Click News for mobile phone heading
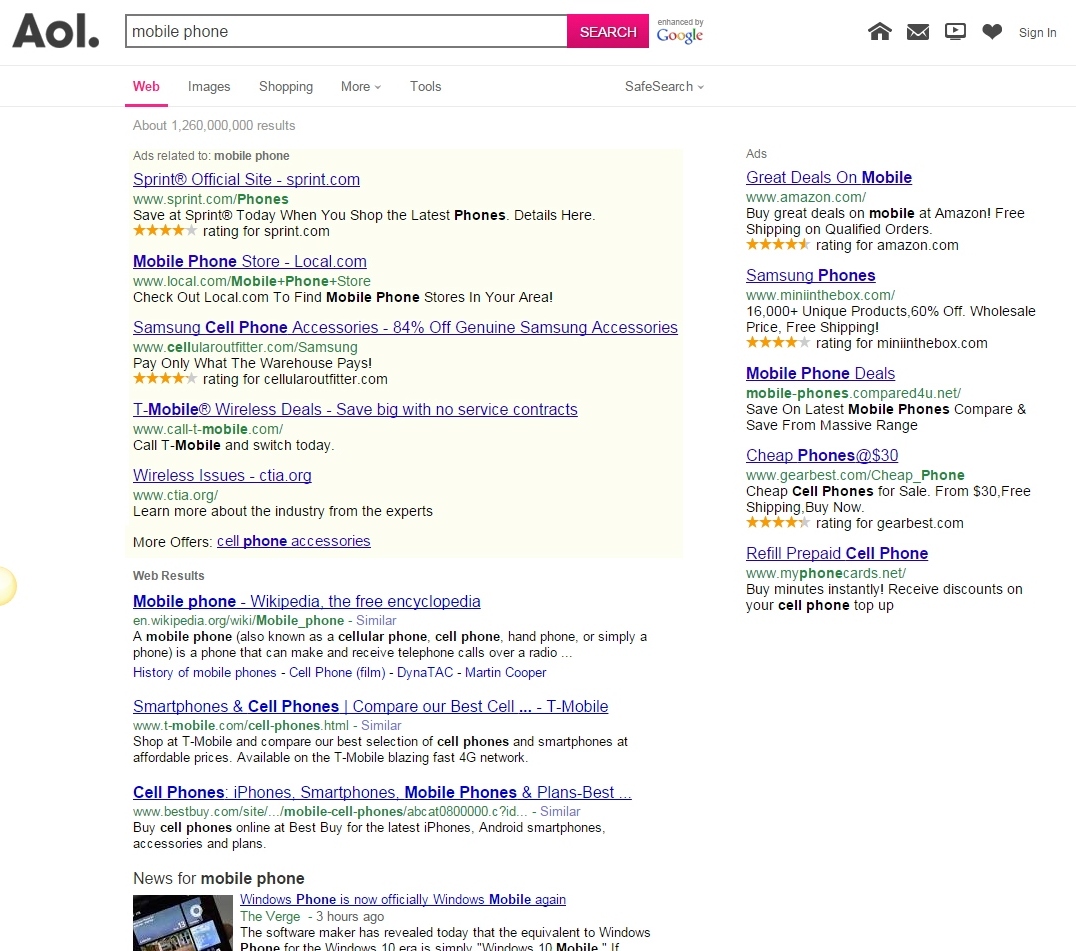This screenshot has height=951, width=1076. click(x=219, y=878)
